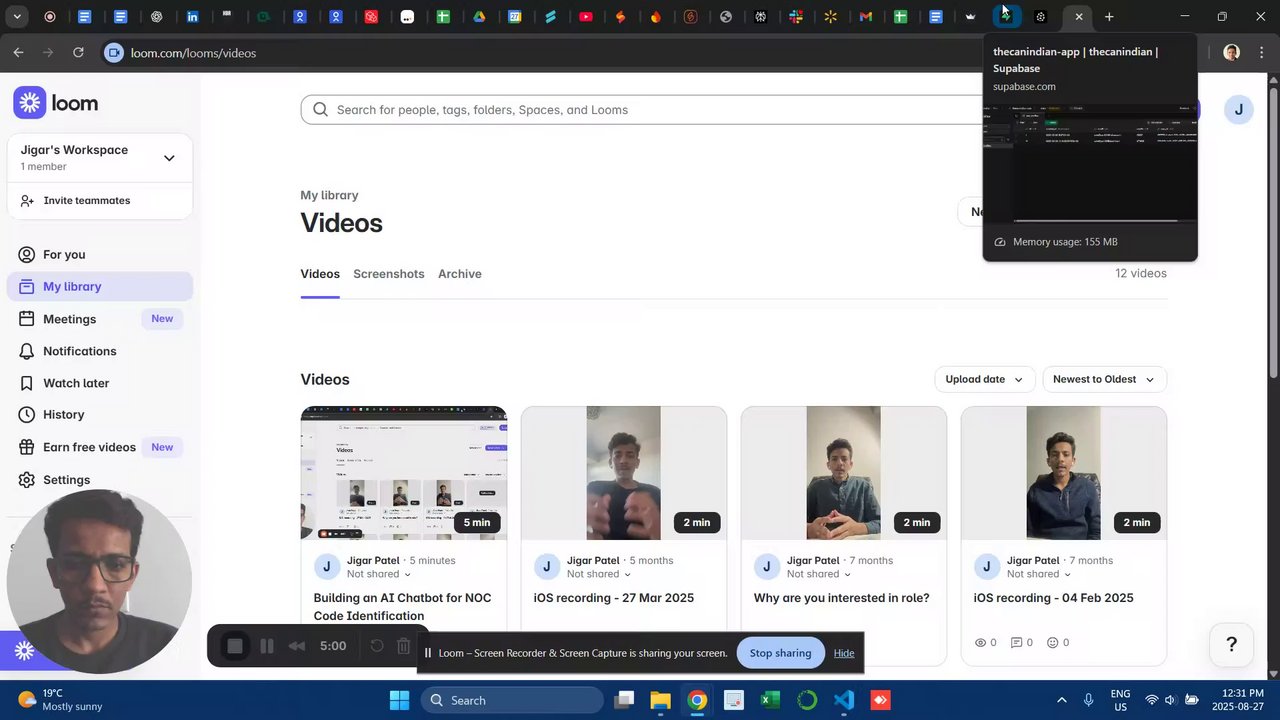Switch to the Google Drive browser tab
The height and width of the screenshot is (720, 1280).
point(479,16)
